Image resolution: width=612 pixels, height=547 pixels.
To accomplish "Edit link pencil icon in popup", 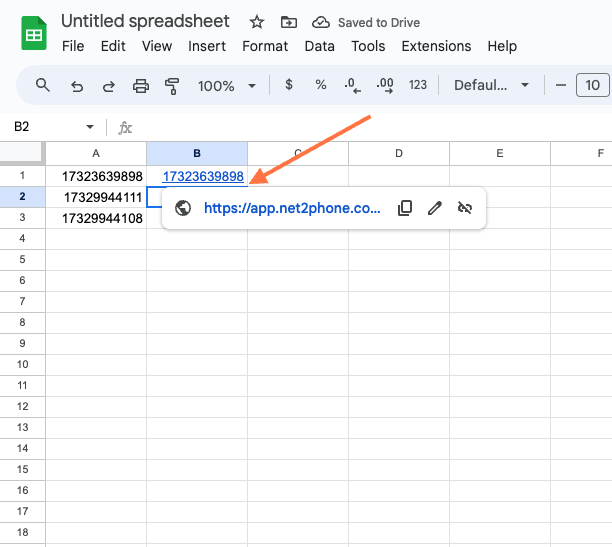I will click(434, 208).
